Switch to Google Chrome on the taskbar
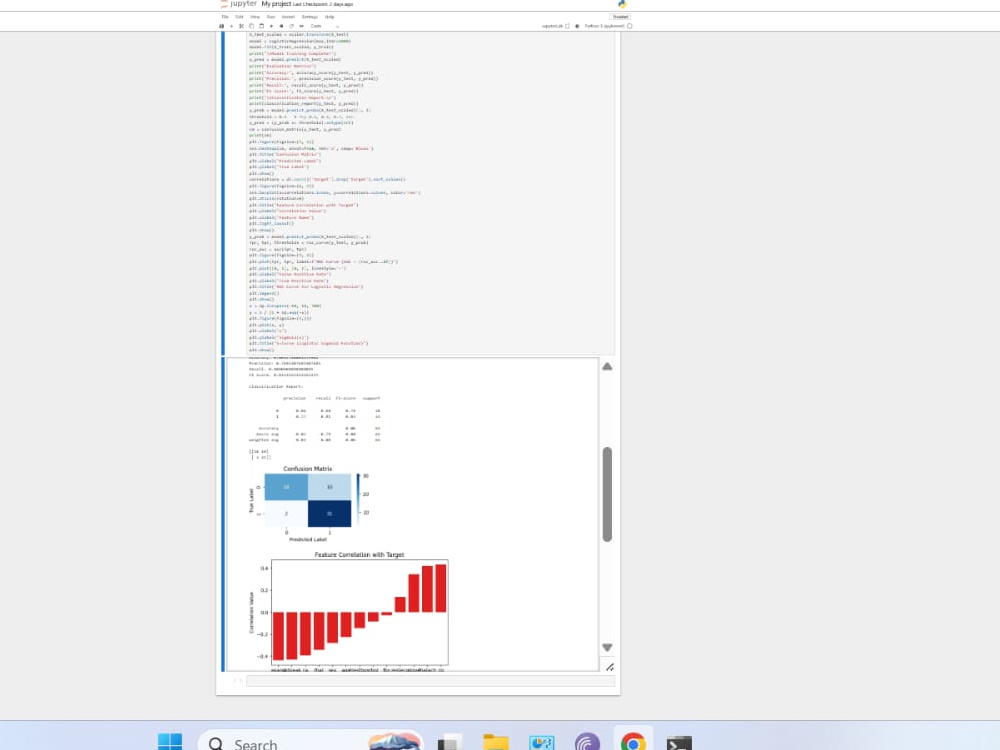 click(x=633, y=742)
